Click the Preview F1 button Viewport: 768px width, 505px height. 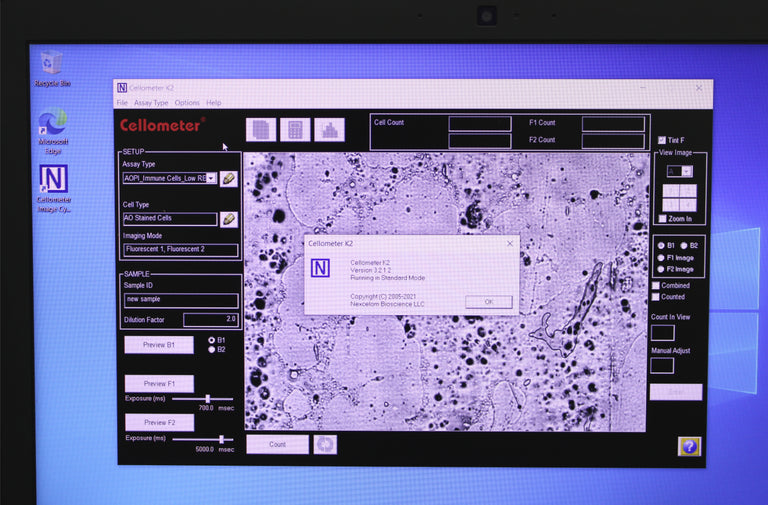pyautogui.click(x=159, y=383)
